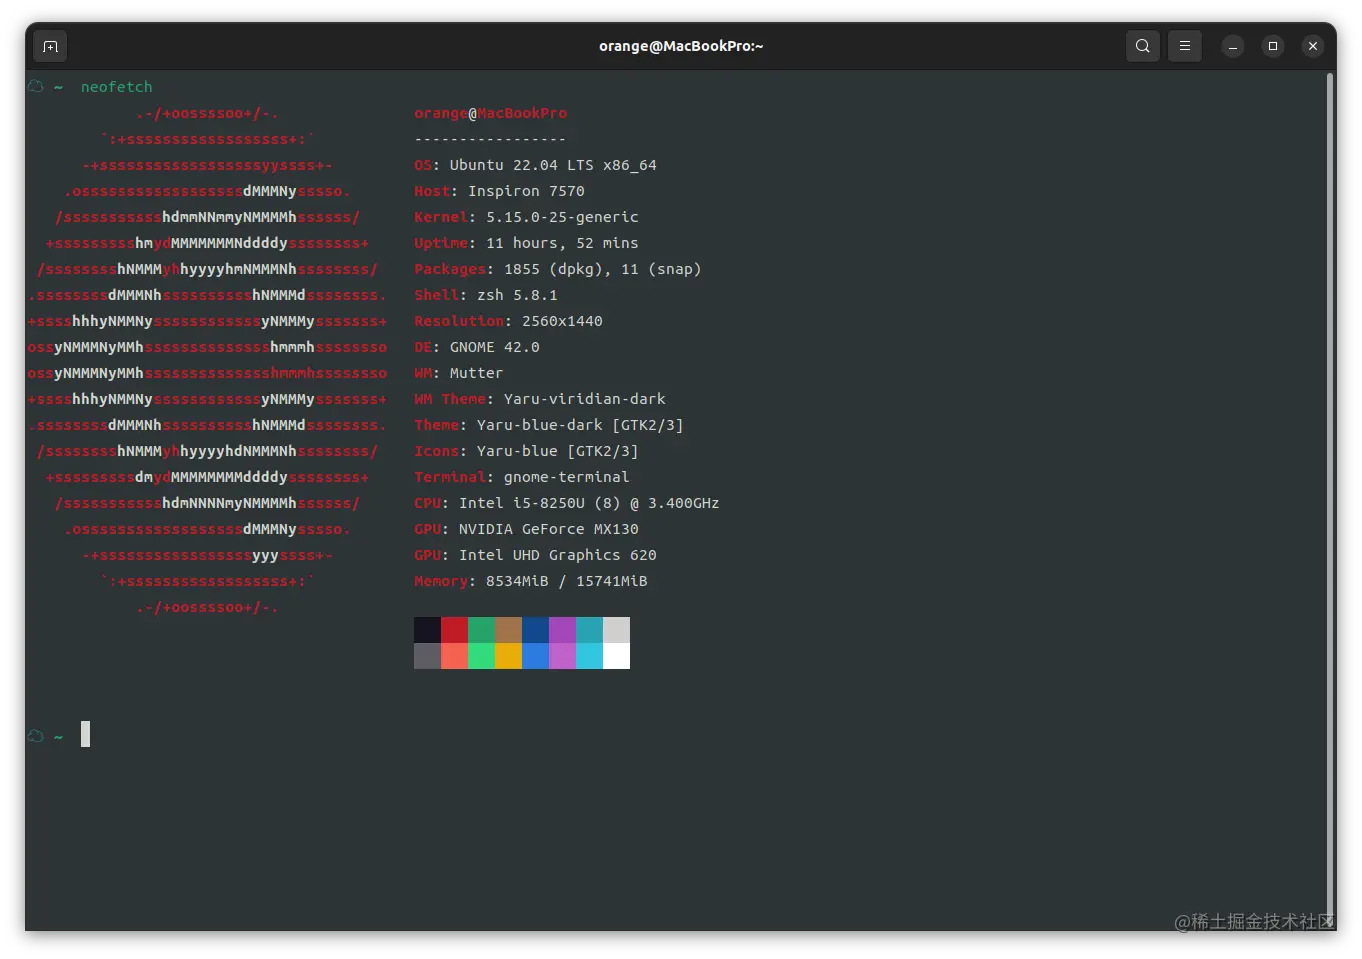Click the WM line showing Mutter
Screen dimensions: 1362x959
pyautogui.click(x=459, y=373)
